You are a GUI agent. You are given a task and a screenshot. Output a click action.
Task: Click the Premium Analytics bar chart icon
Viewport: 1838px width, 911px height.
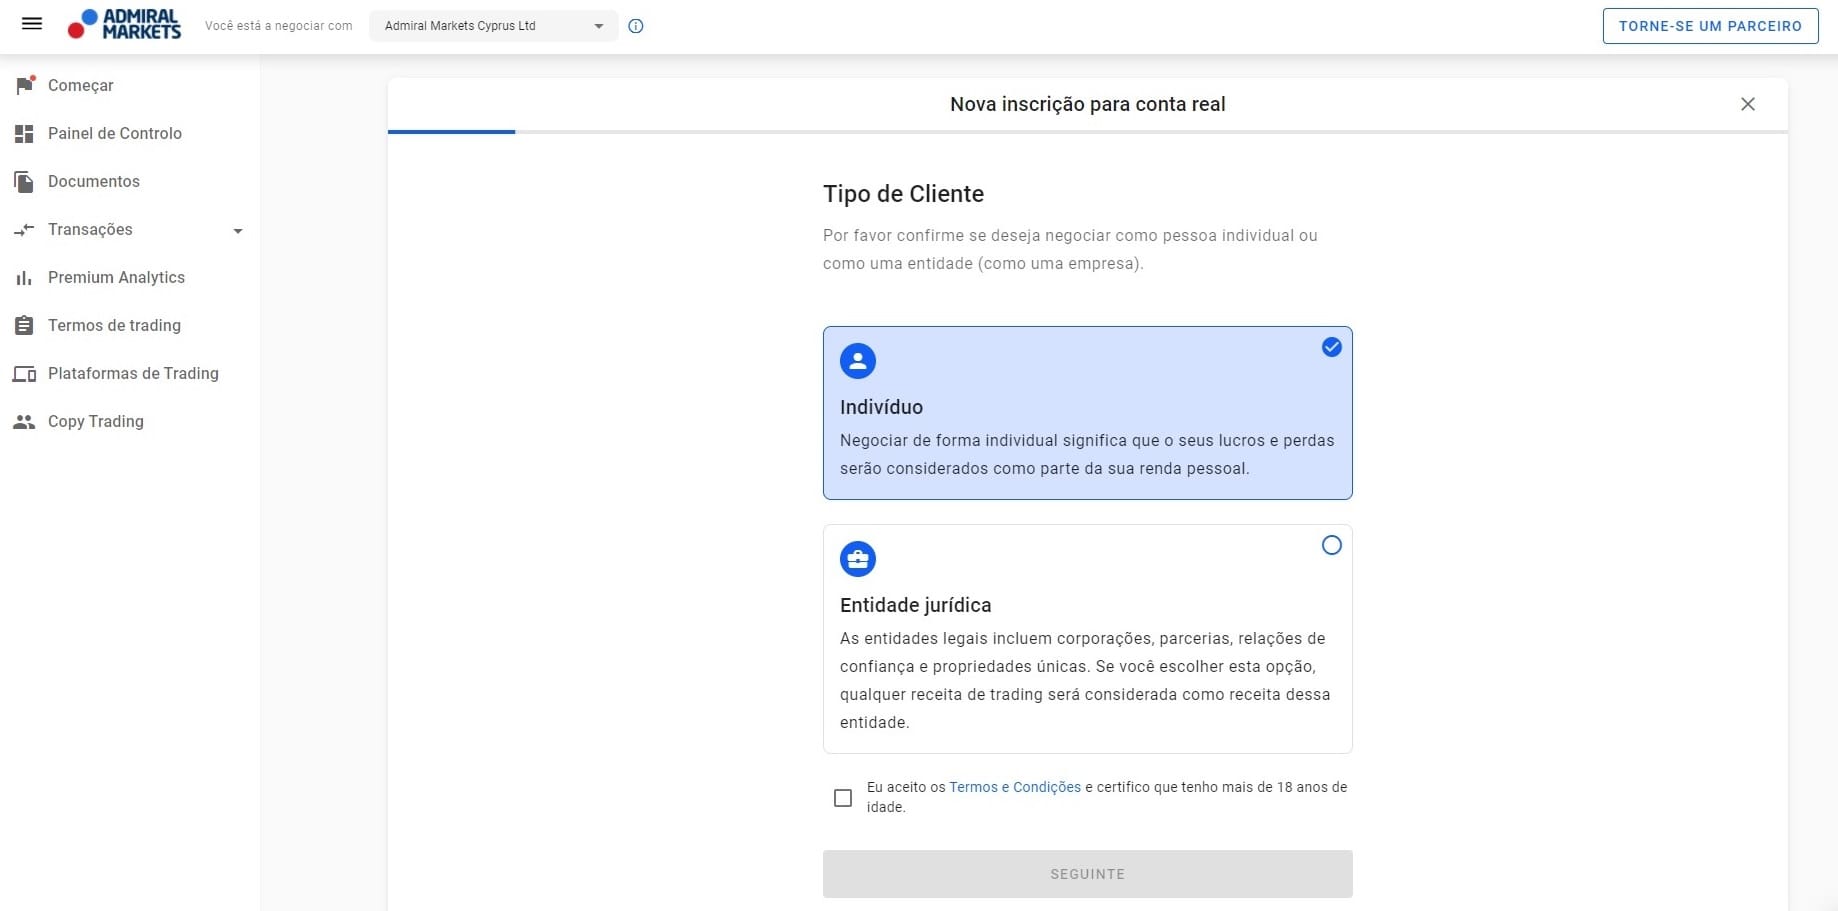tap(24, 277)
